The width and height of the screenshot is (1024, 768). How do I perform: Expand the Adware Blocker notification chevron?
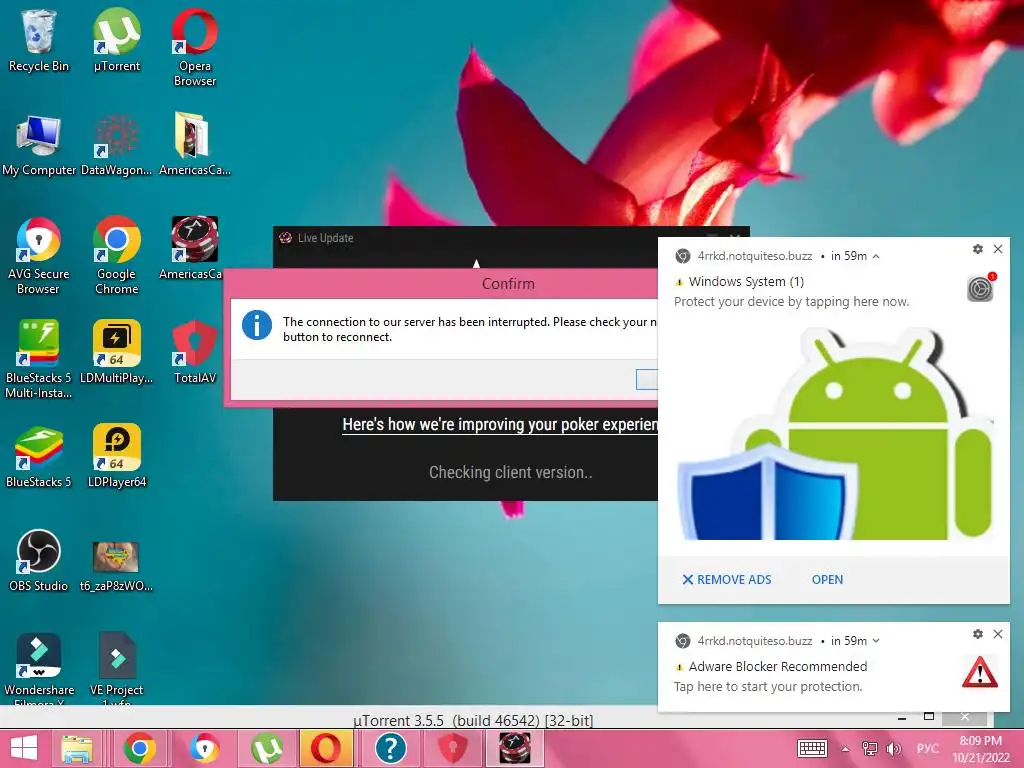[876, 641]
